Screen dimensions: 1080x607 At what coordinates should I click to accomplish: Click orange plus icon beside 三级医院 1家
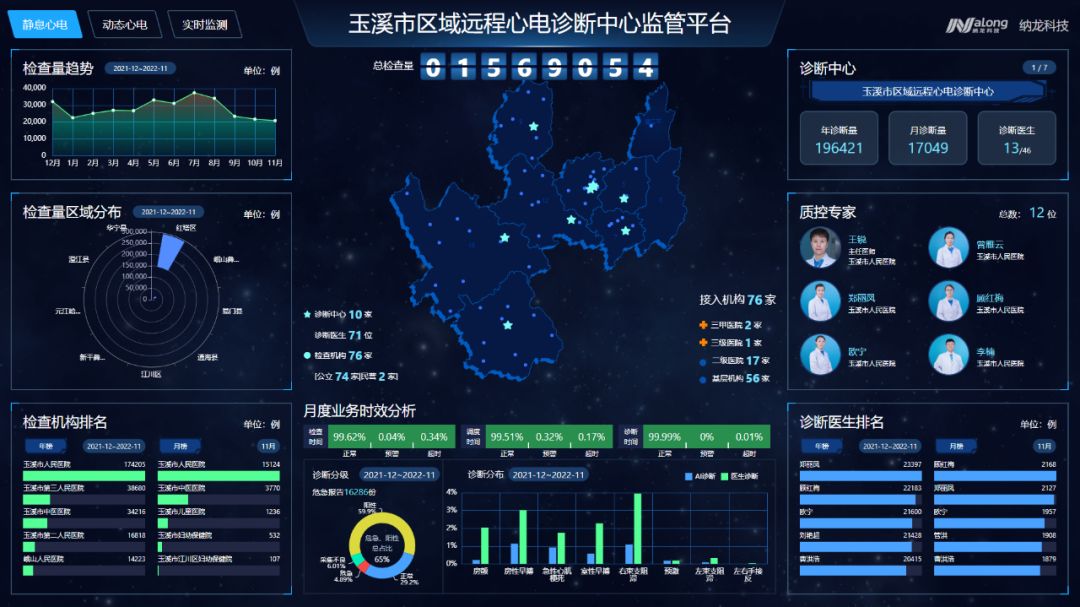703,342
